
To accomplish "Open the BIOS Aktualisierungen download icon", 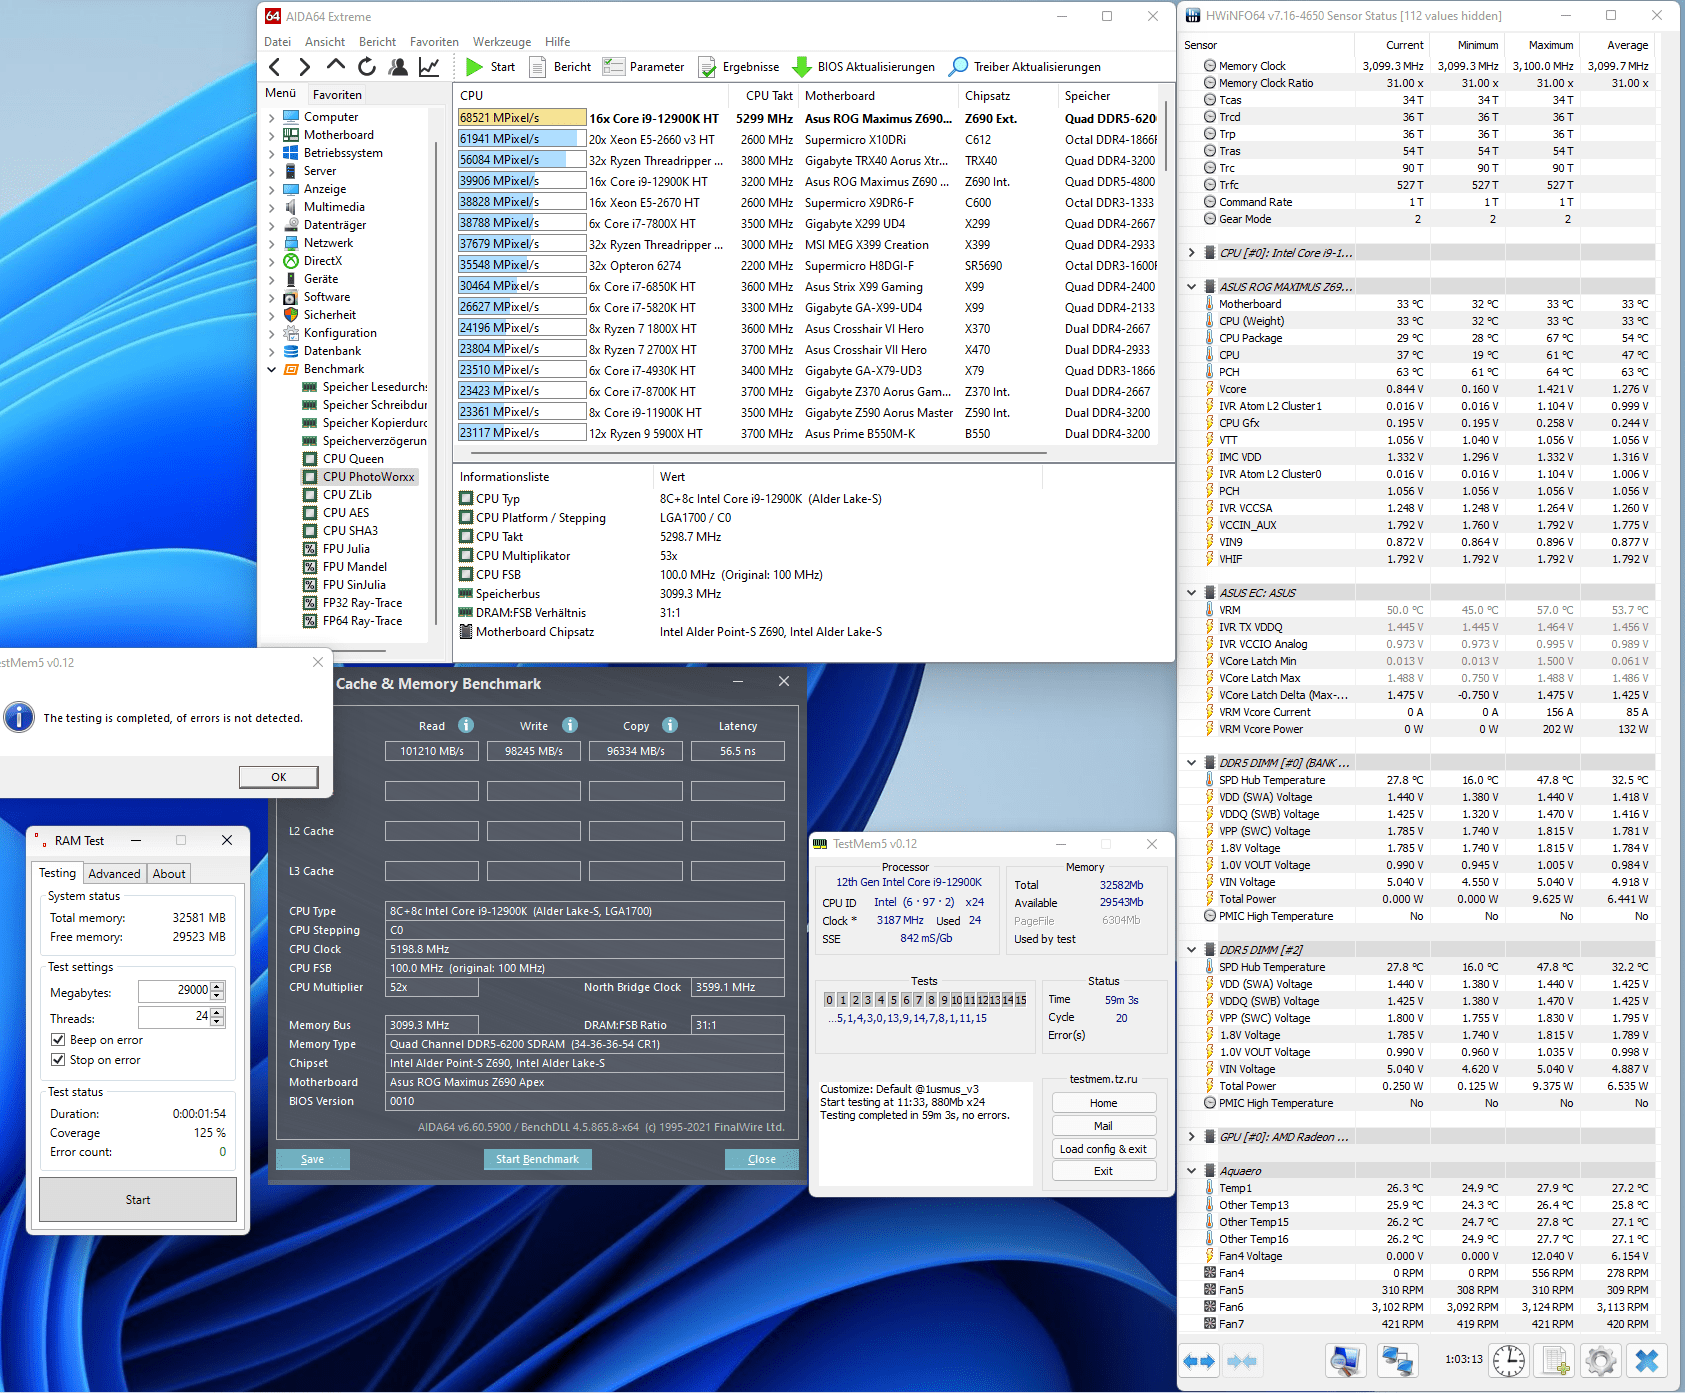I will (801, 67).
